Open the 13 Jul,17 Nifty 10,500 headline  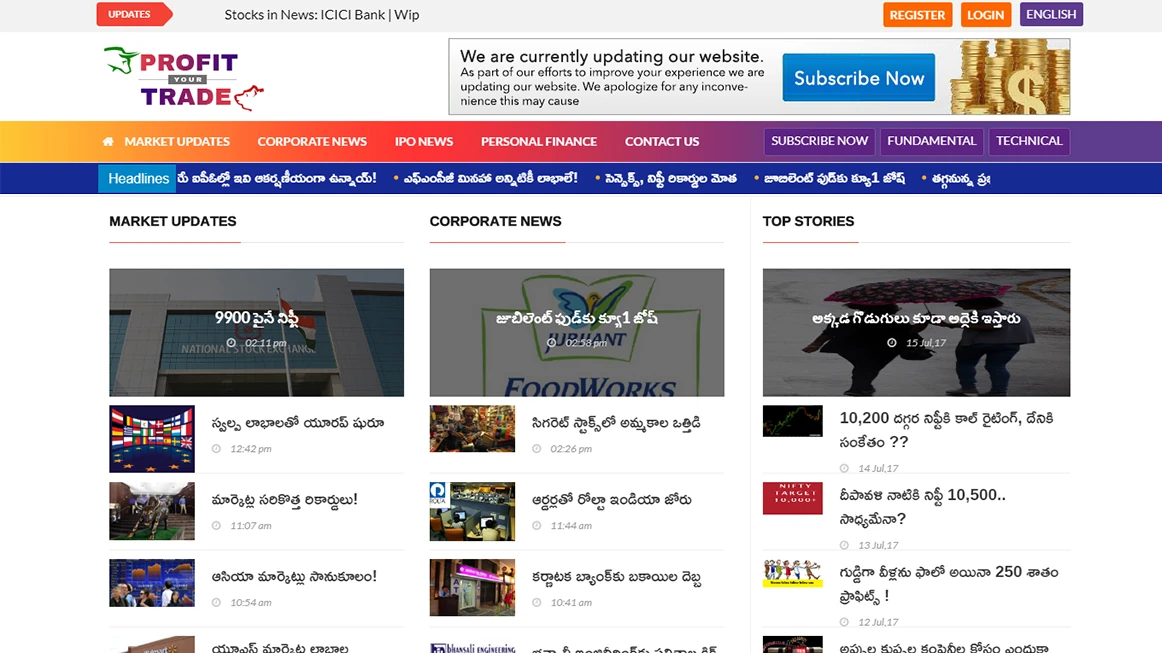click(x=923, y=507)
